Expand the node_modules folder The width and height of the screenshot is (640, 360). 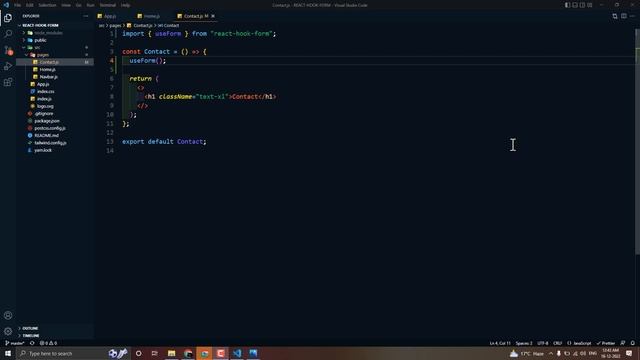[x=48, y=33]
